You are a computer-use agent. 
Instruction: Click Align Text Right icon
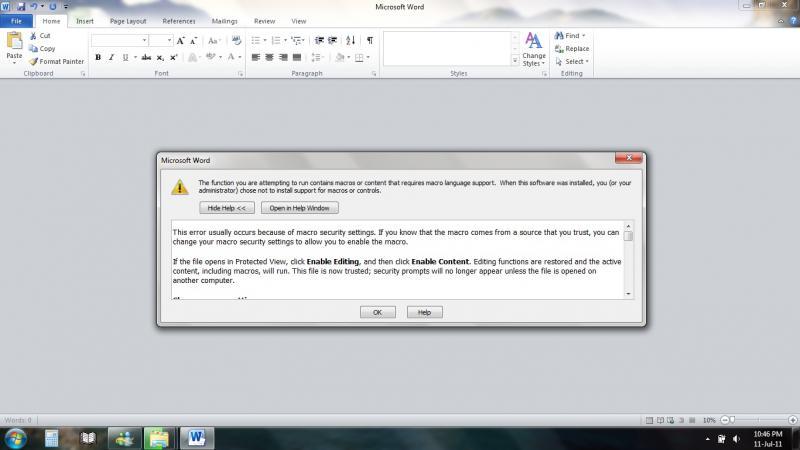point(283,57)
